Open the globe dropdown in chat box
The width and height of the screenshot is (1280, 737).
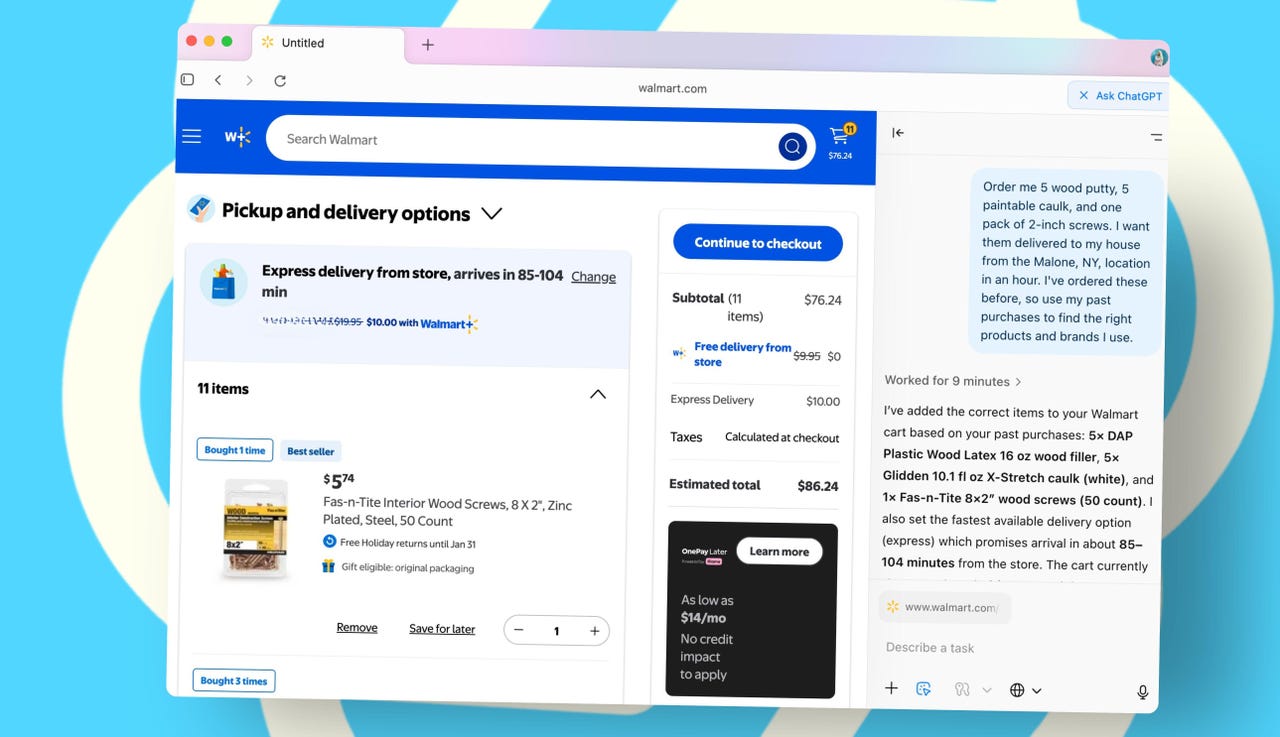(x=1025, y=690)
